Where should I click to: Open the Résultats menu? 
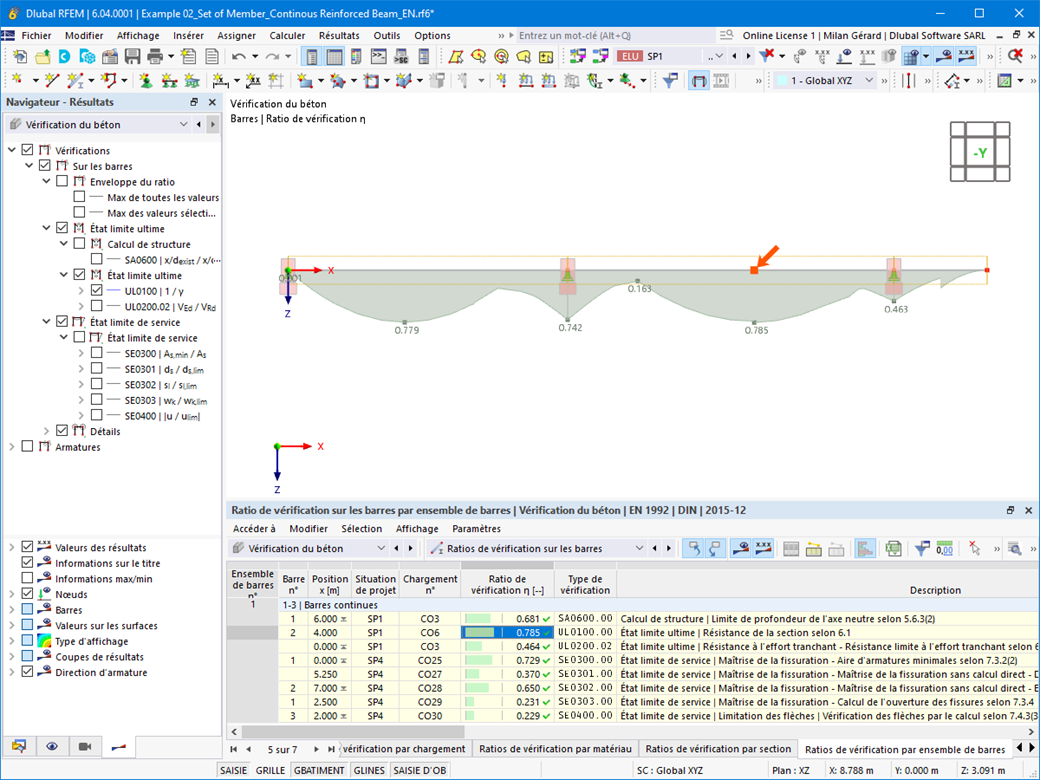338,35
